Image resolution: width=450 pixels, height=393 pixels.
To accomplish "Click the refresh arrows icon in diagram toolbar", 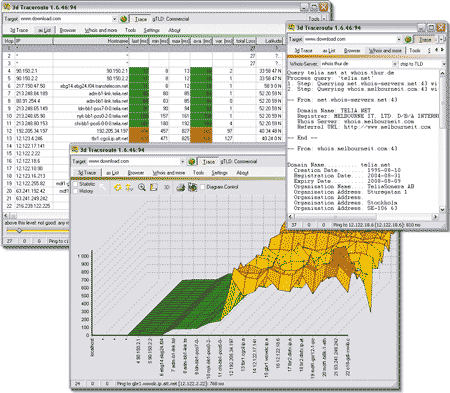I will click(118, 187).
